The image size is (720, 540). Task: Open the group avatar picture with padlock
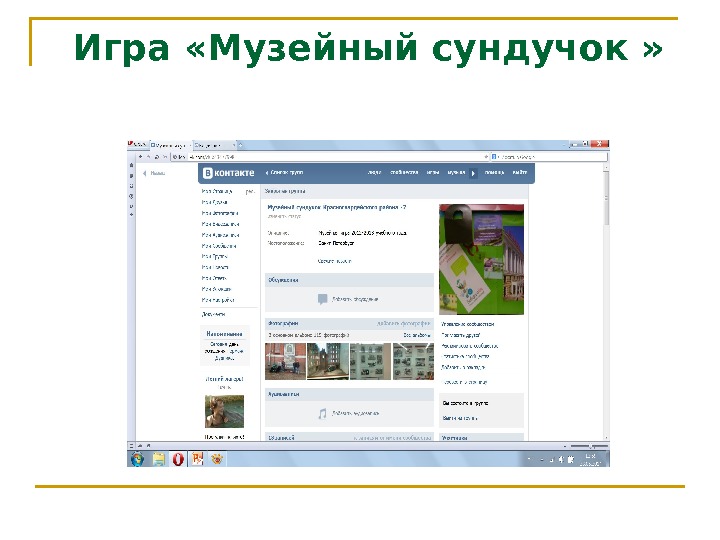click(481, 259)
